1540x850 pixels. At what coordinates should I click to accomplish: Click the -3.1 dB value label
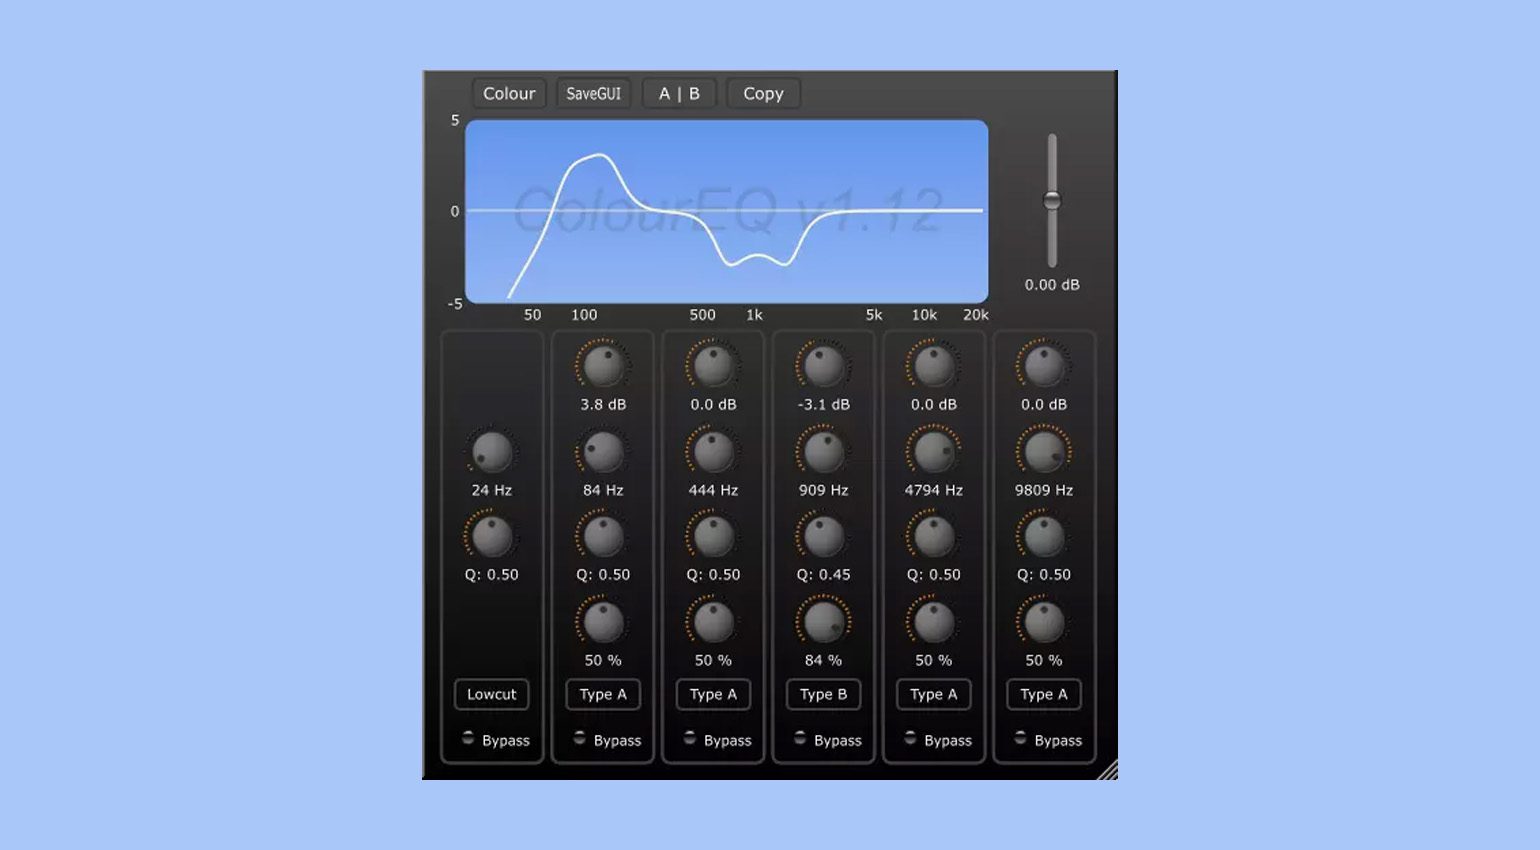pos(824,405)
